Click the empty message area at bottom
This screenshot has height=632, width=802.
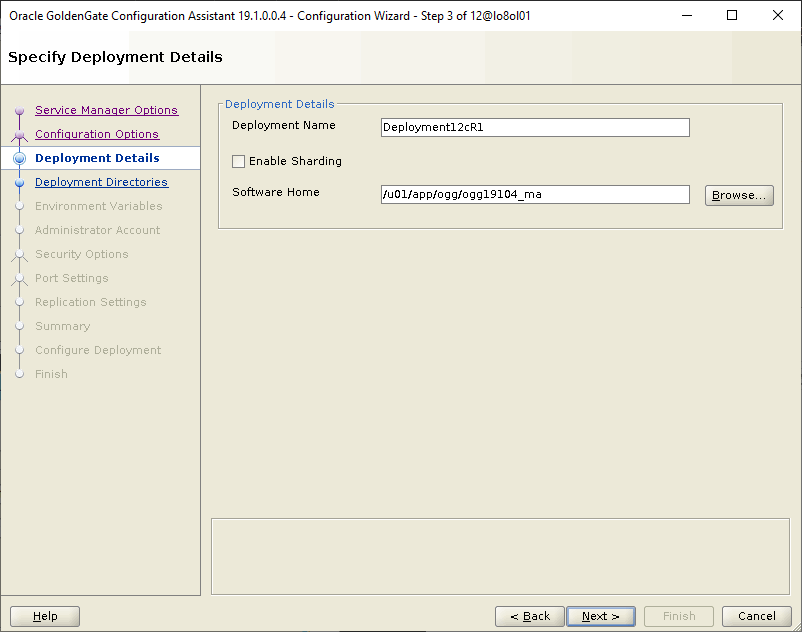(500, 555)
